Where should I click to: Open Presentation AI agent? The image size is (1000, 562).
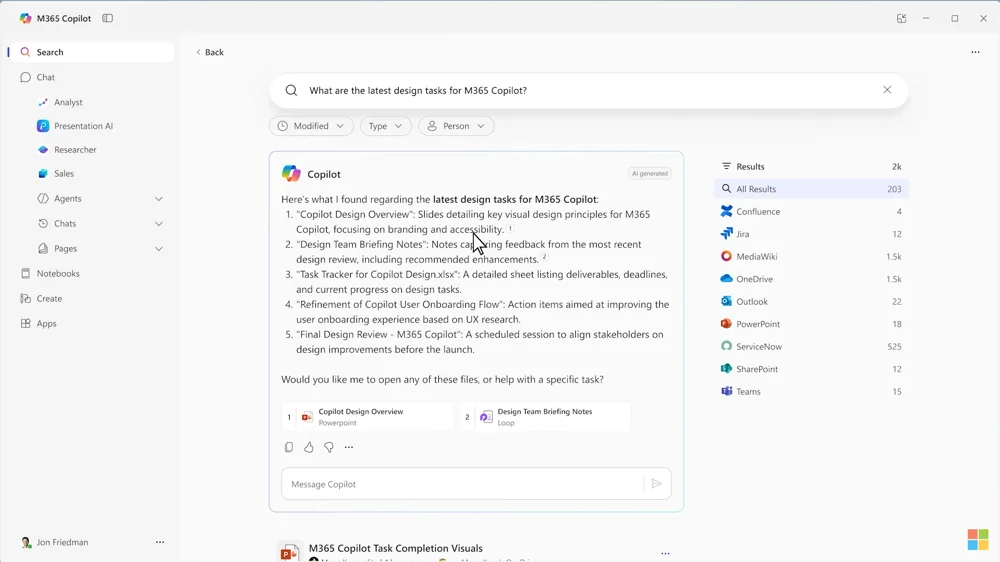(83, 126)
